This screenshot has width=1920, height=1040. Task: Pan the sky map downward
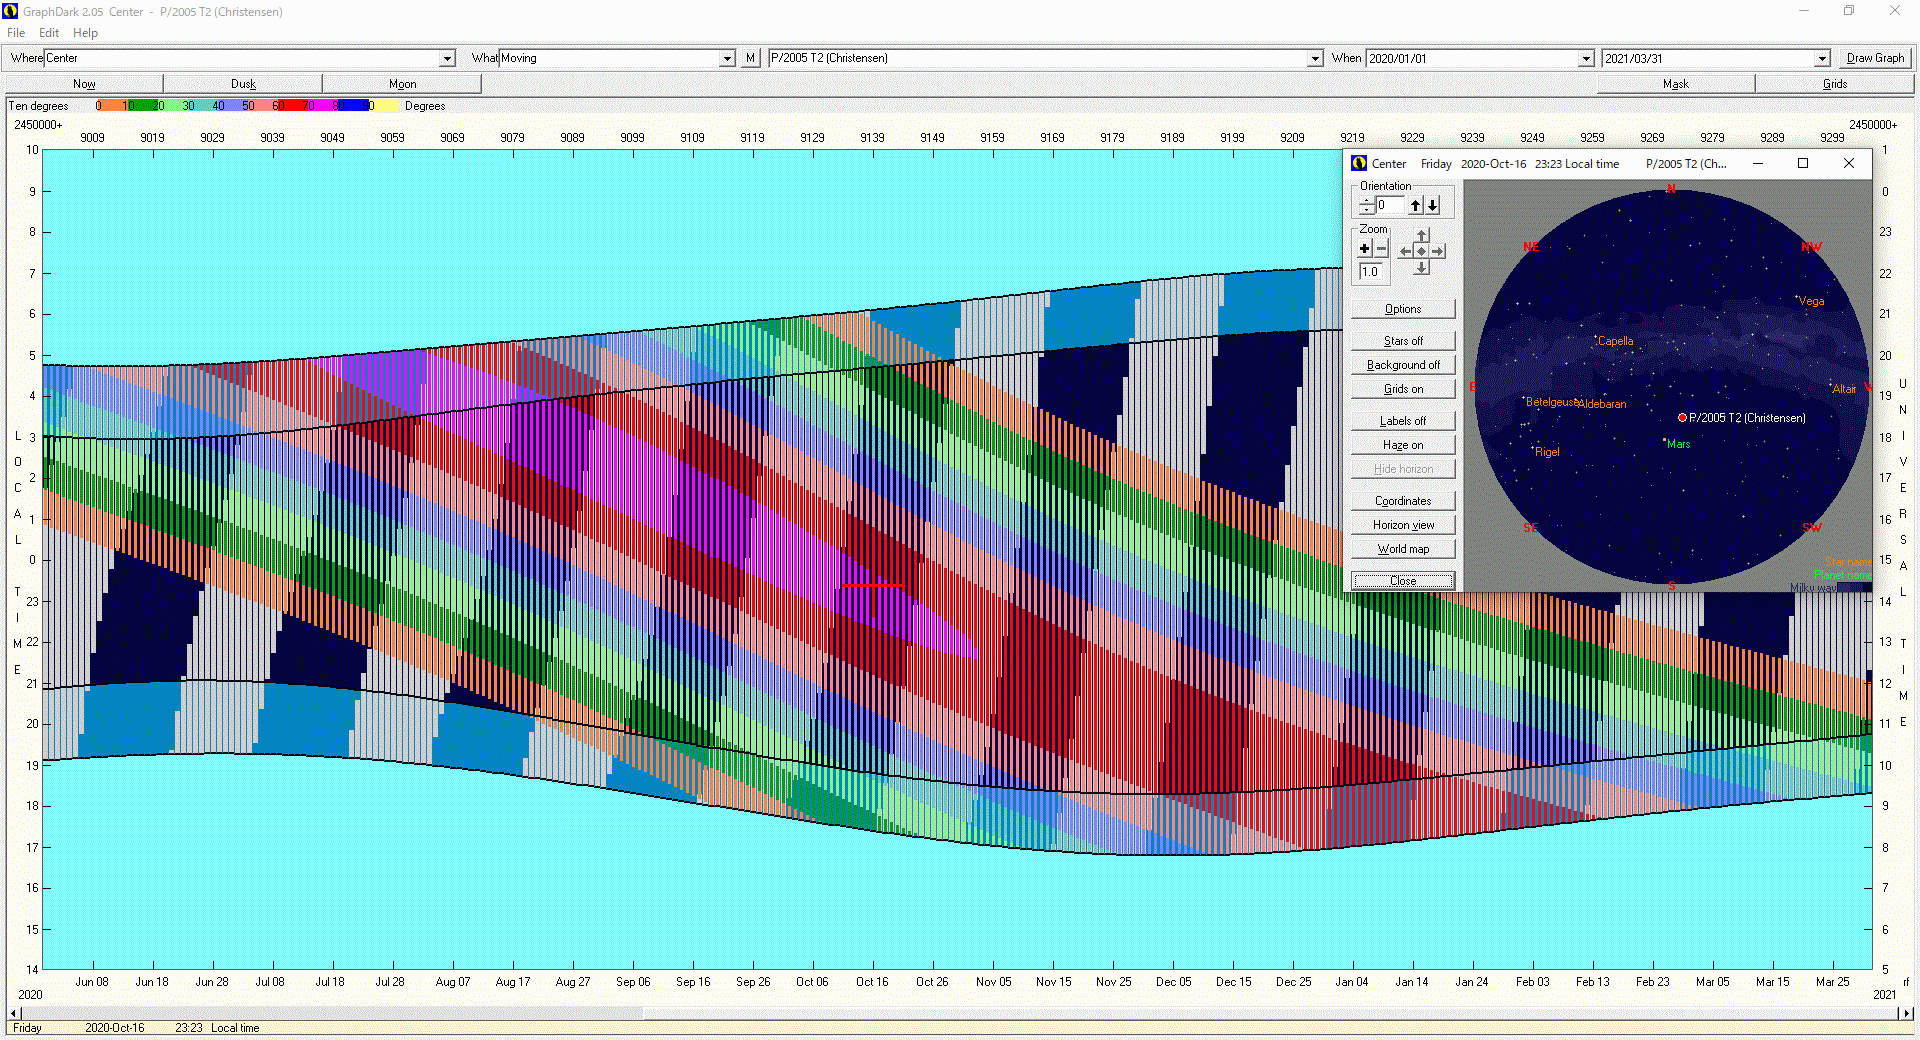[1422, 267]
